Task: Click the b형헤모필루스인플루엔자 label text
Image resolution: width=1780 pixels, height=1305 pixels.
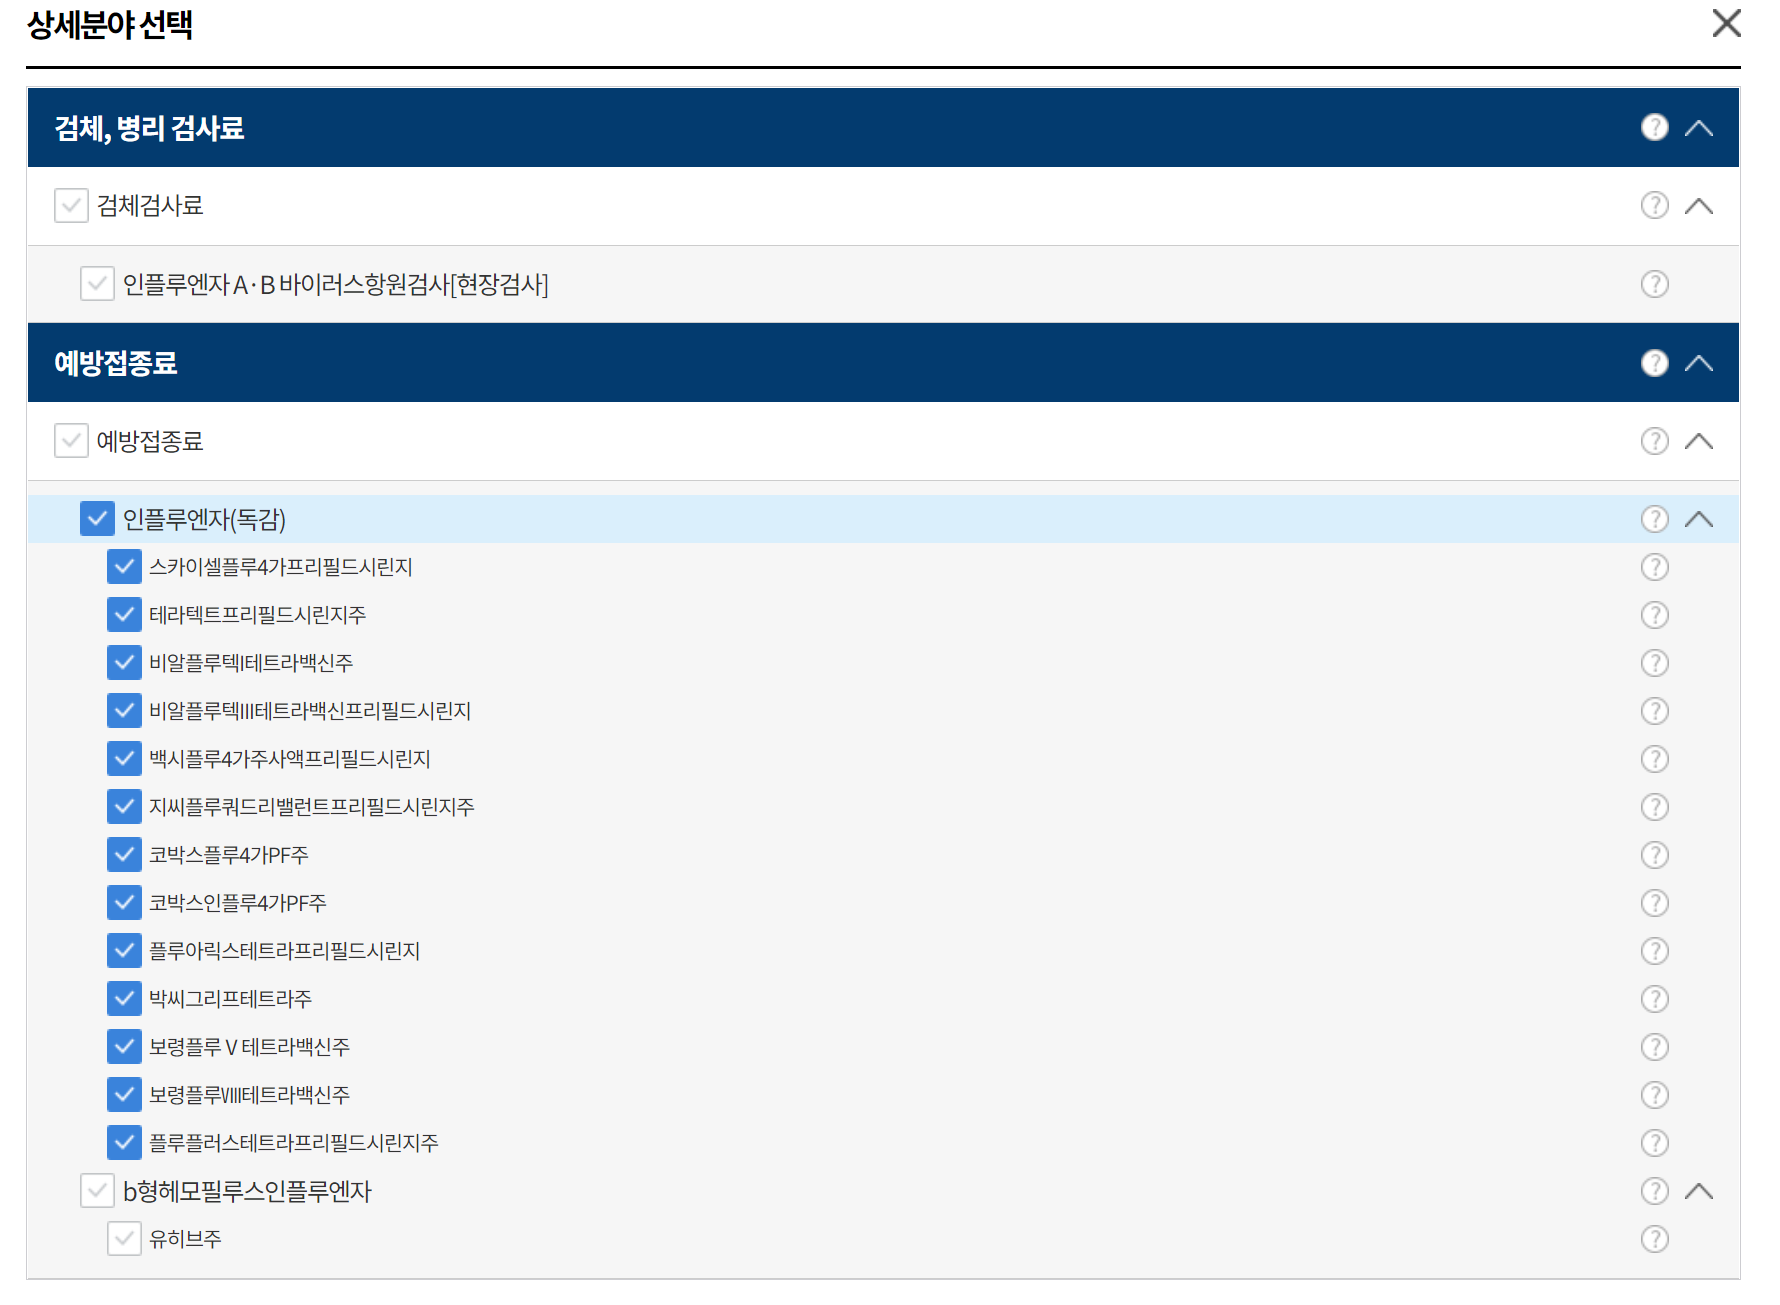Action: (x=247, y=1191)
